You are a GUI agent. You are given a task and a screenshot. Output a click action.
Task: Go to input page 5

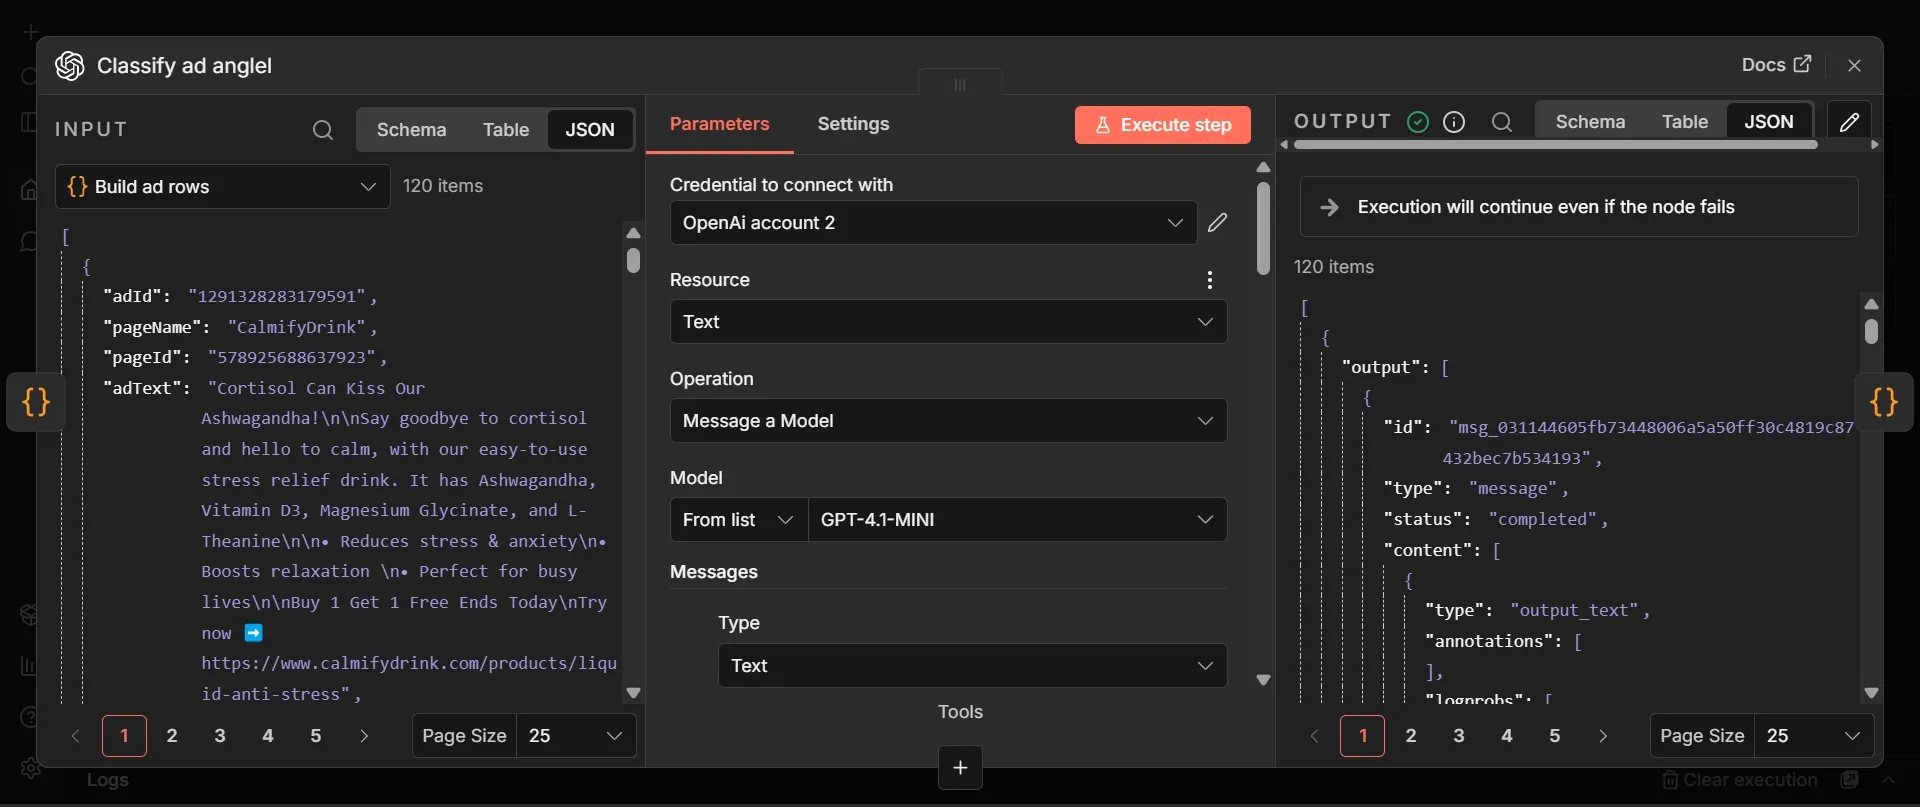click(x=316, y=736)
